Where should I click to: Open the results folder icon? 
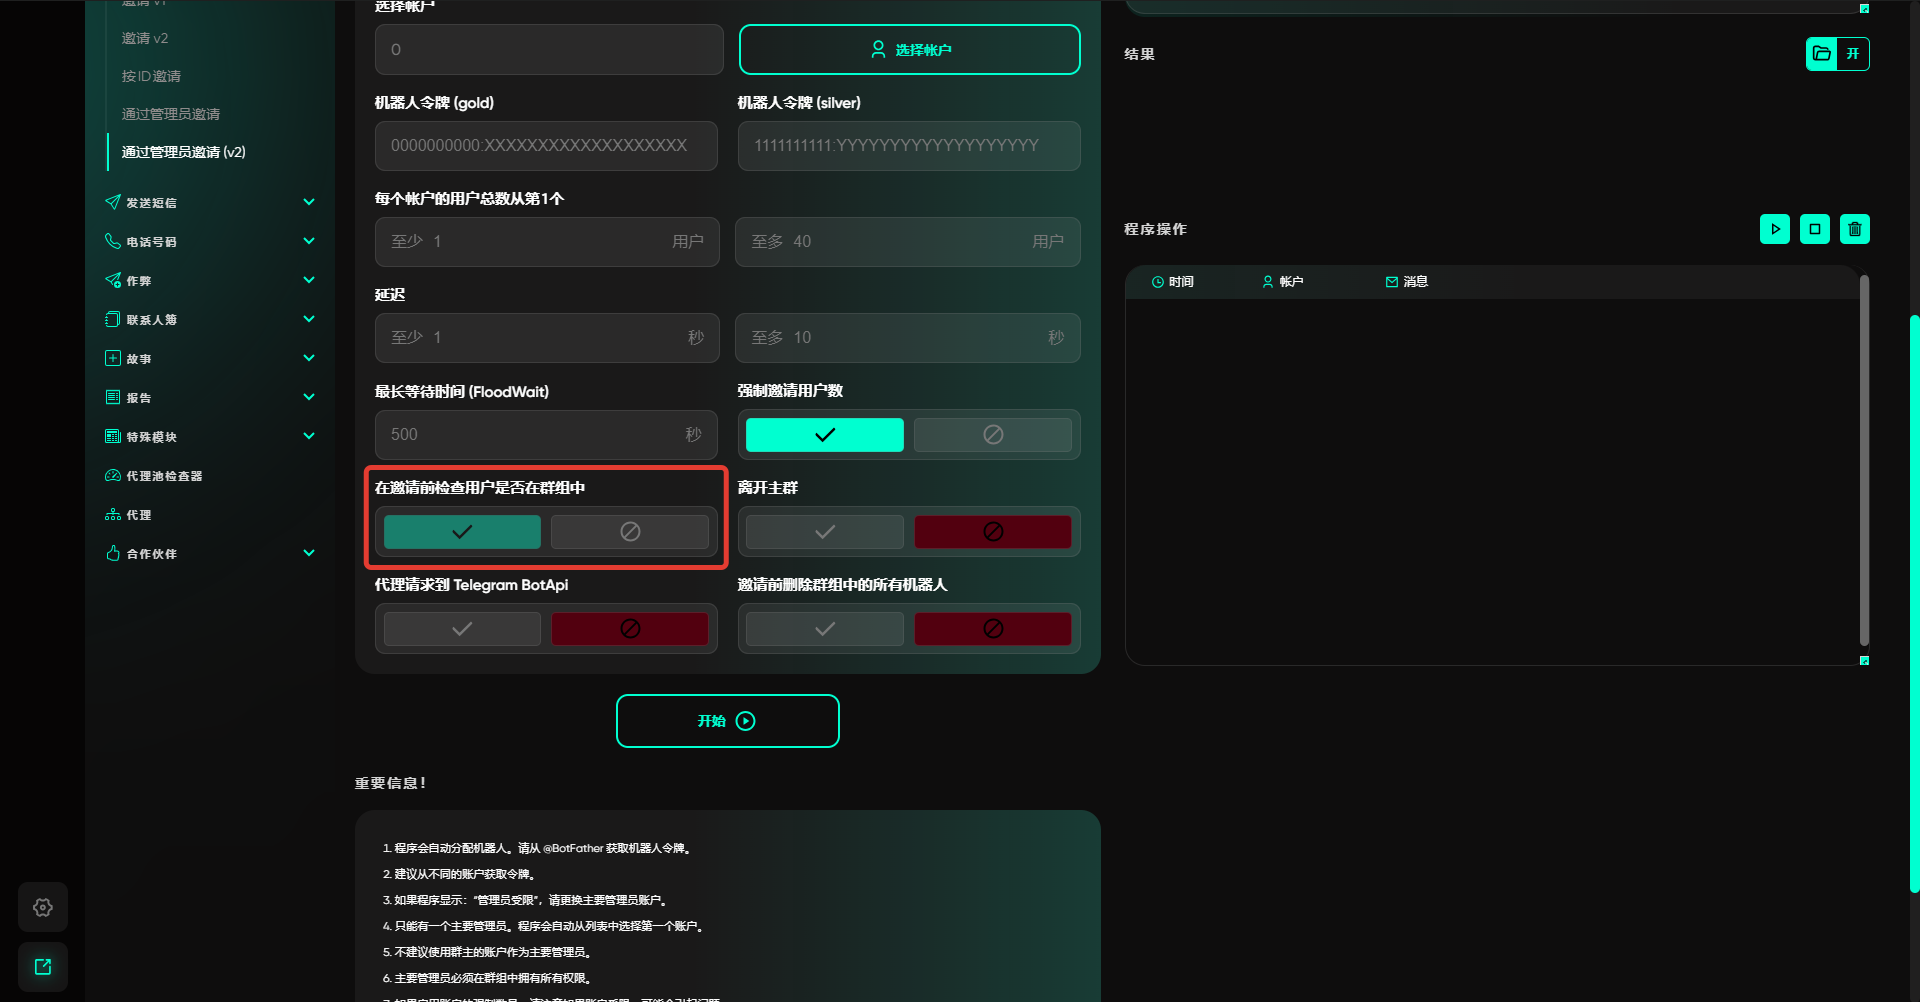pos(1822,54)
